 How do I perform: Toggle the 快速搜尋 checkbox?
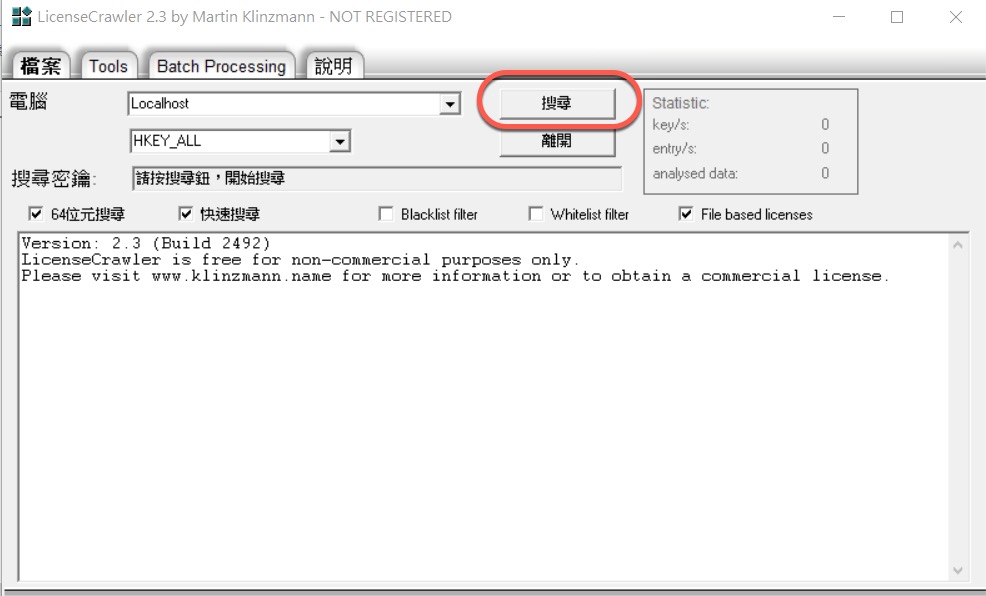[x=186, y=214]
